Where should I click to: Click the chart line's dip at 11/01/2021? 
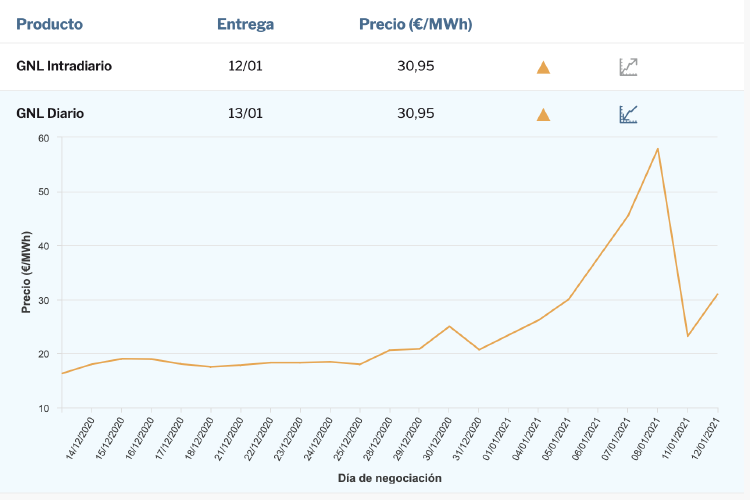click(688, 336)
